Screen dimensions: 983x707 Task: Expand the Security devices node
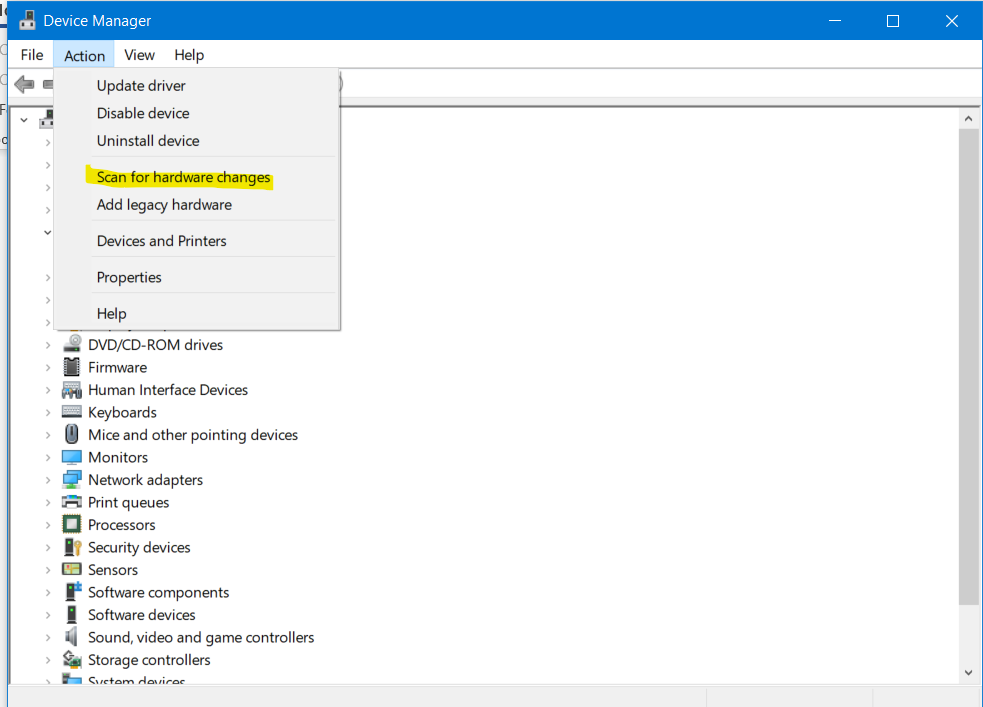[48, 548]
